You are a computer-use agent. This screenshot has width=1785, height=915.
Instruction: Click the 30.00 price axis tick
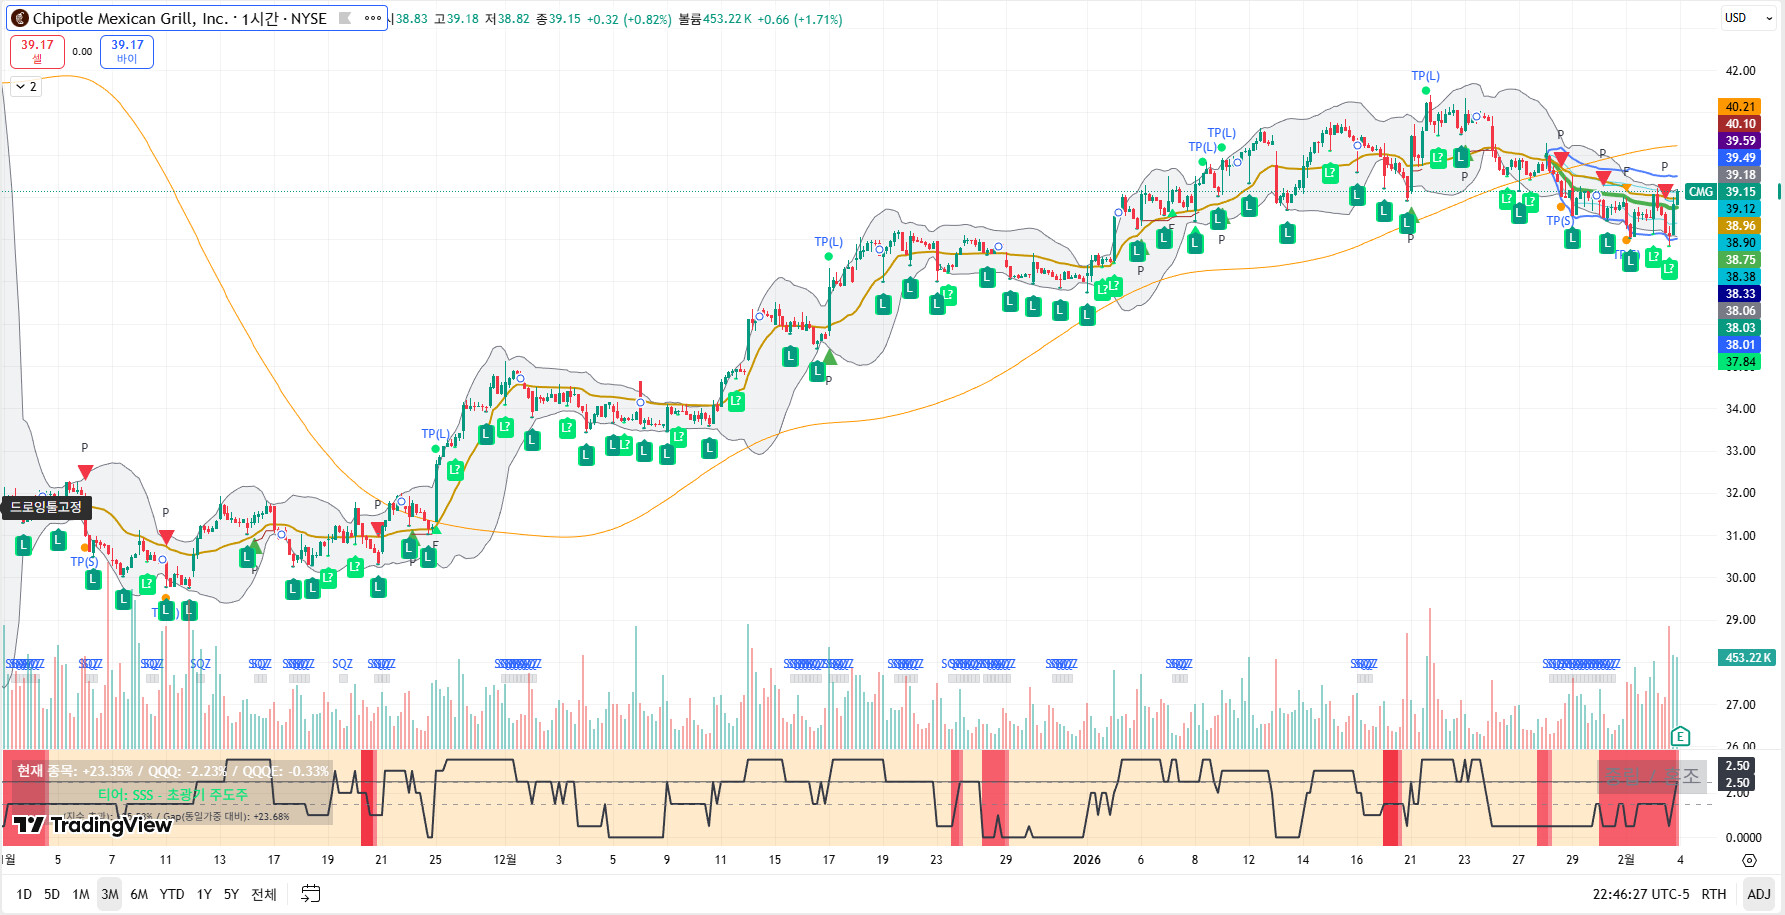point(1740,578)
